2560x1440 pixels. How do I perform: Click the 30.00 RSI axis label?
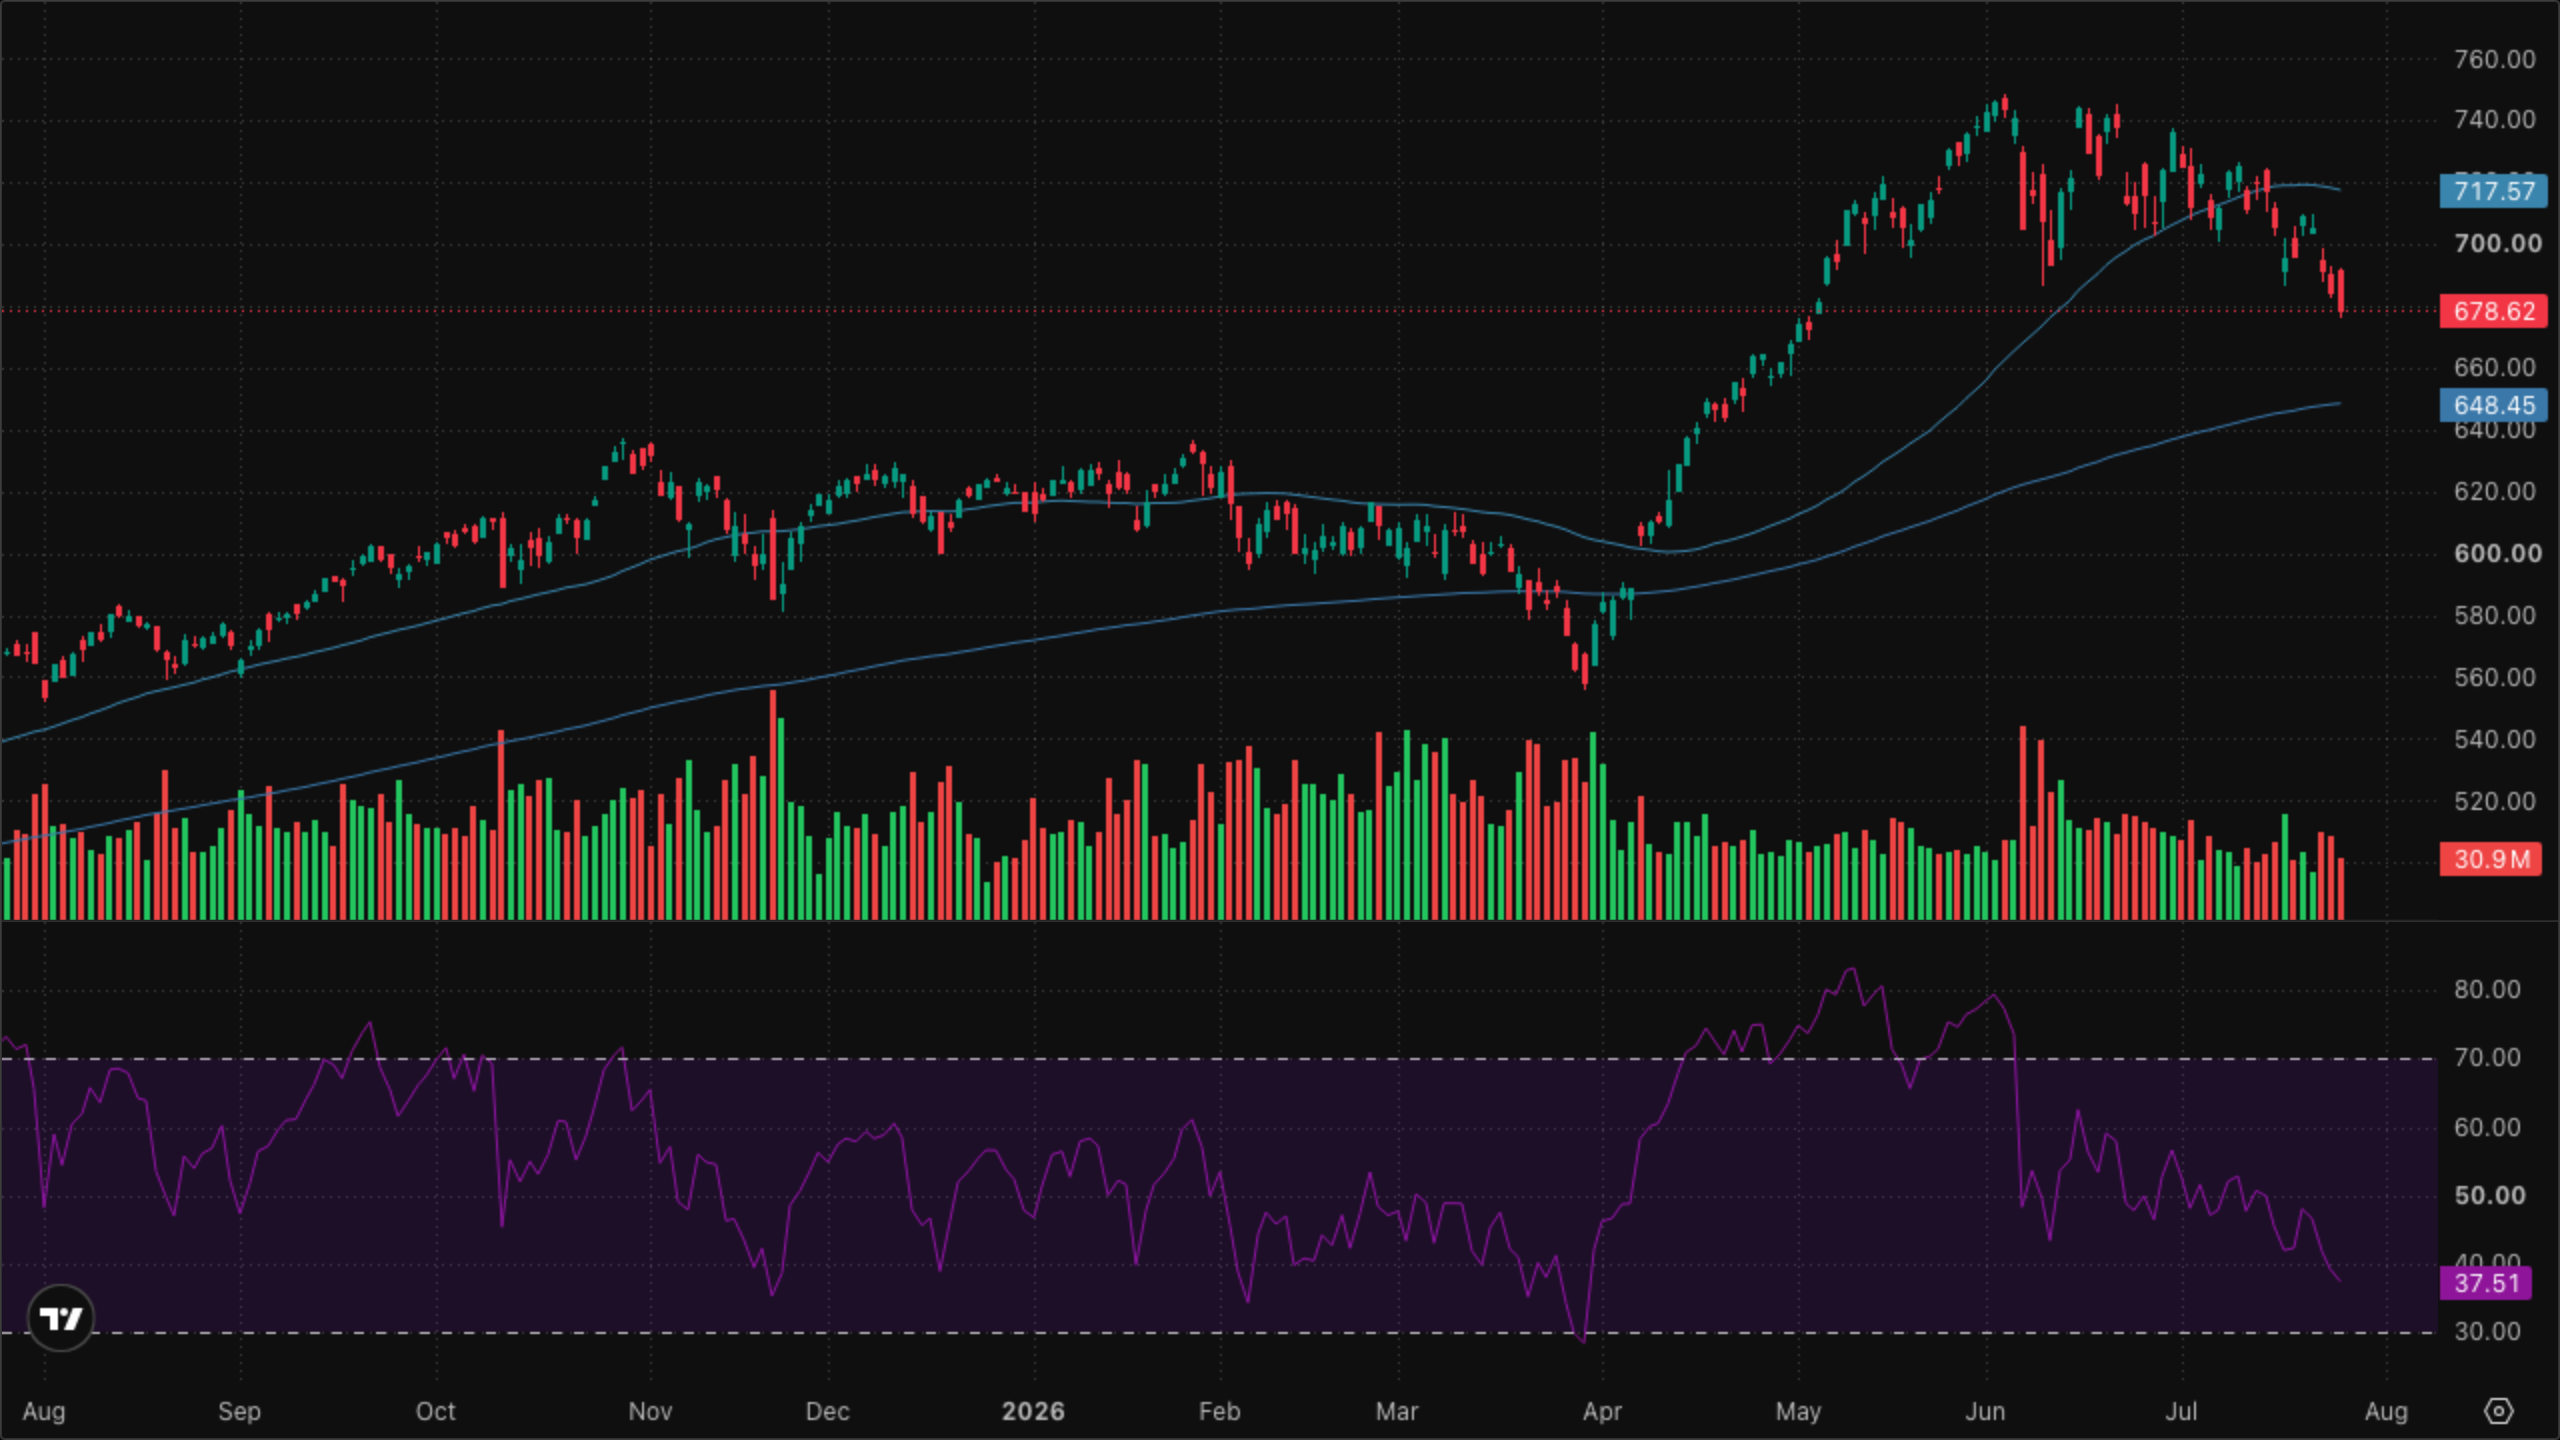click(2487, 1332)
